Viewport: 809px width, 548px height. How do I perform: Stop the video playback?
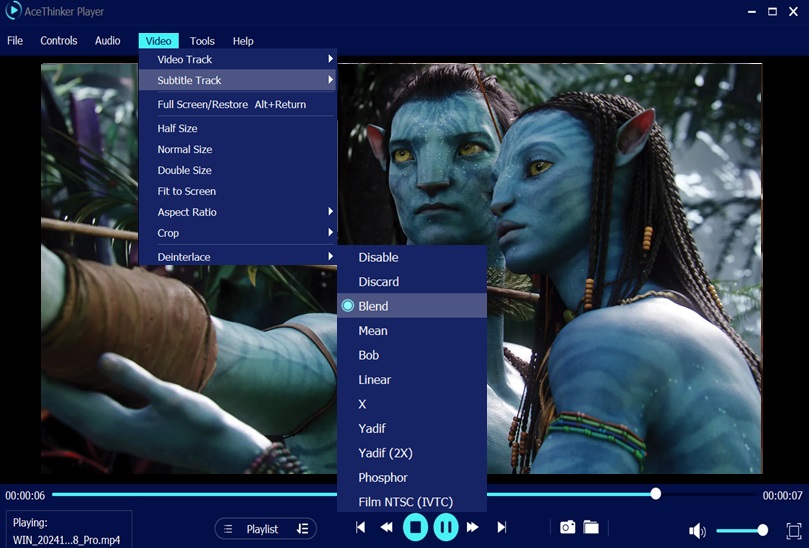pos(415,527)
